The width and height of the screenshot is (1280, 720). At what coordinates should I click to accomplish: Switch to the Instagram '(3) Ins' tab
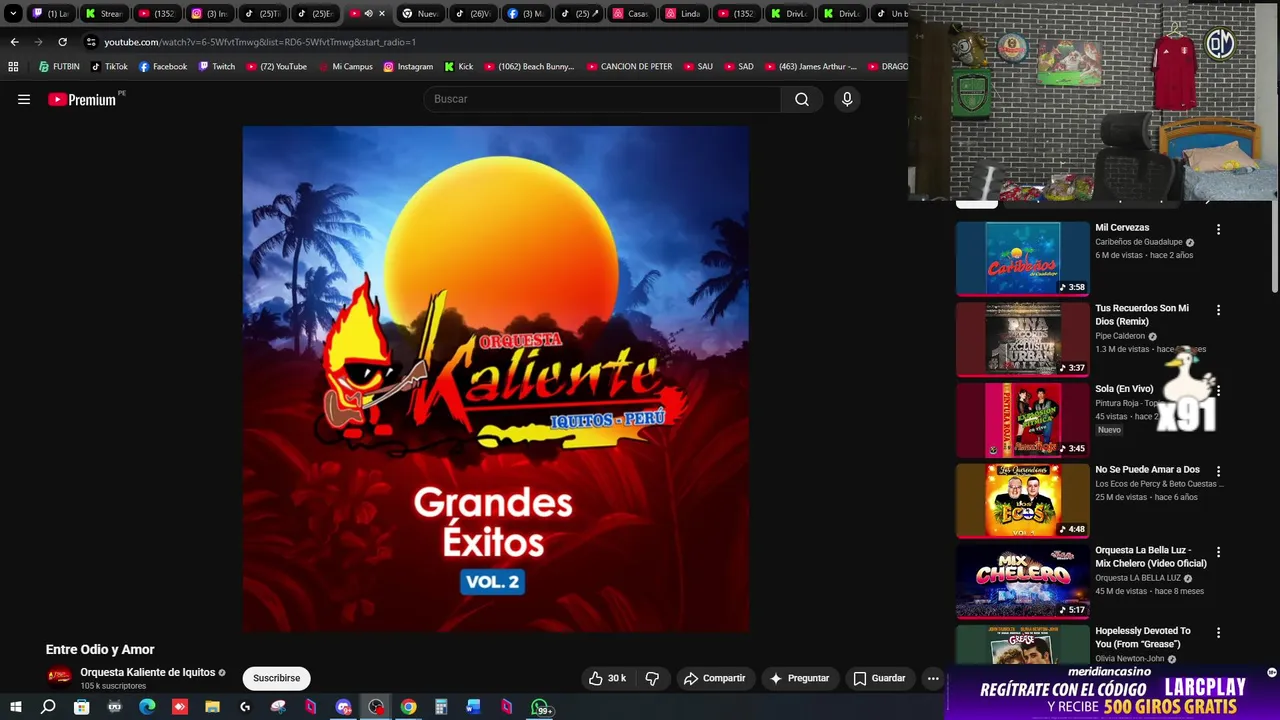pyautogui.click(x=210, y=14)
